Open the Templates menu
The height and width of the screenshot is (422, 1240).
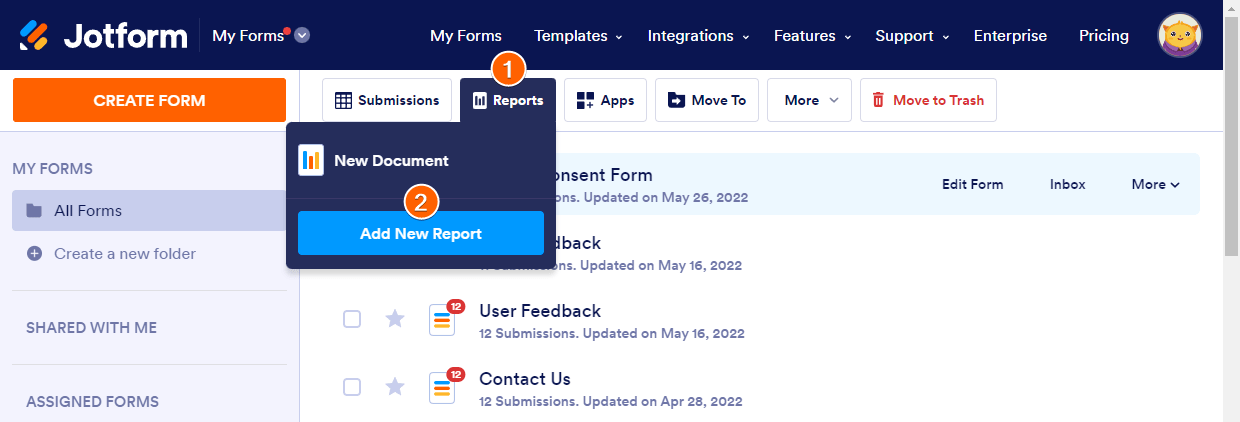(x=578, y=36)
